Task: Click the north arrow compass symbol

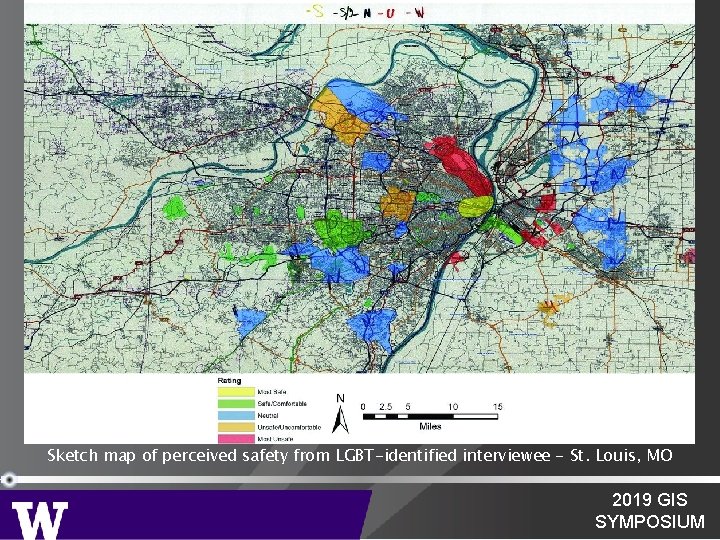Action: 340,414
